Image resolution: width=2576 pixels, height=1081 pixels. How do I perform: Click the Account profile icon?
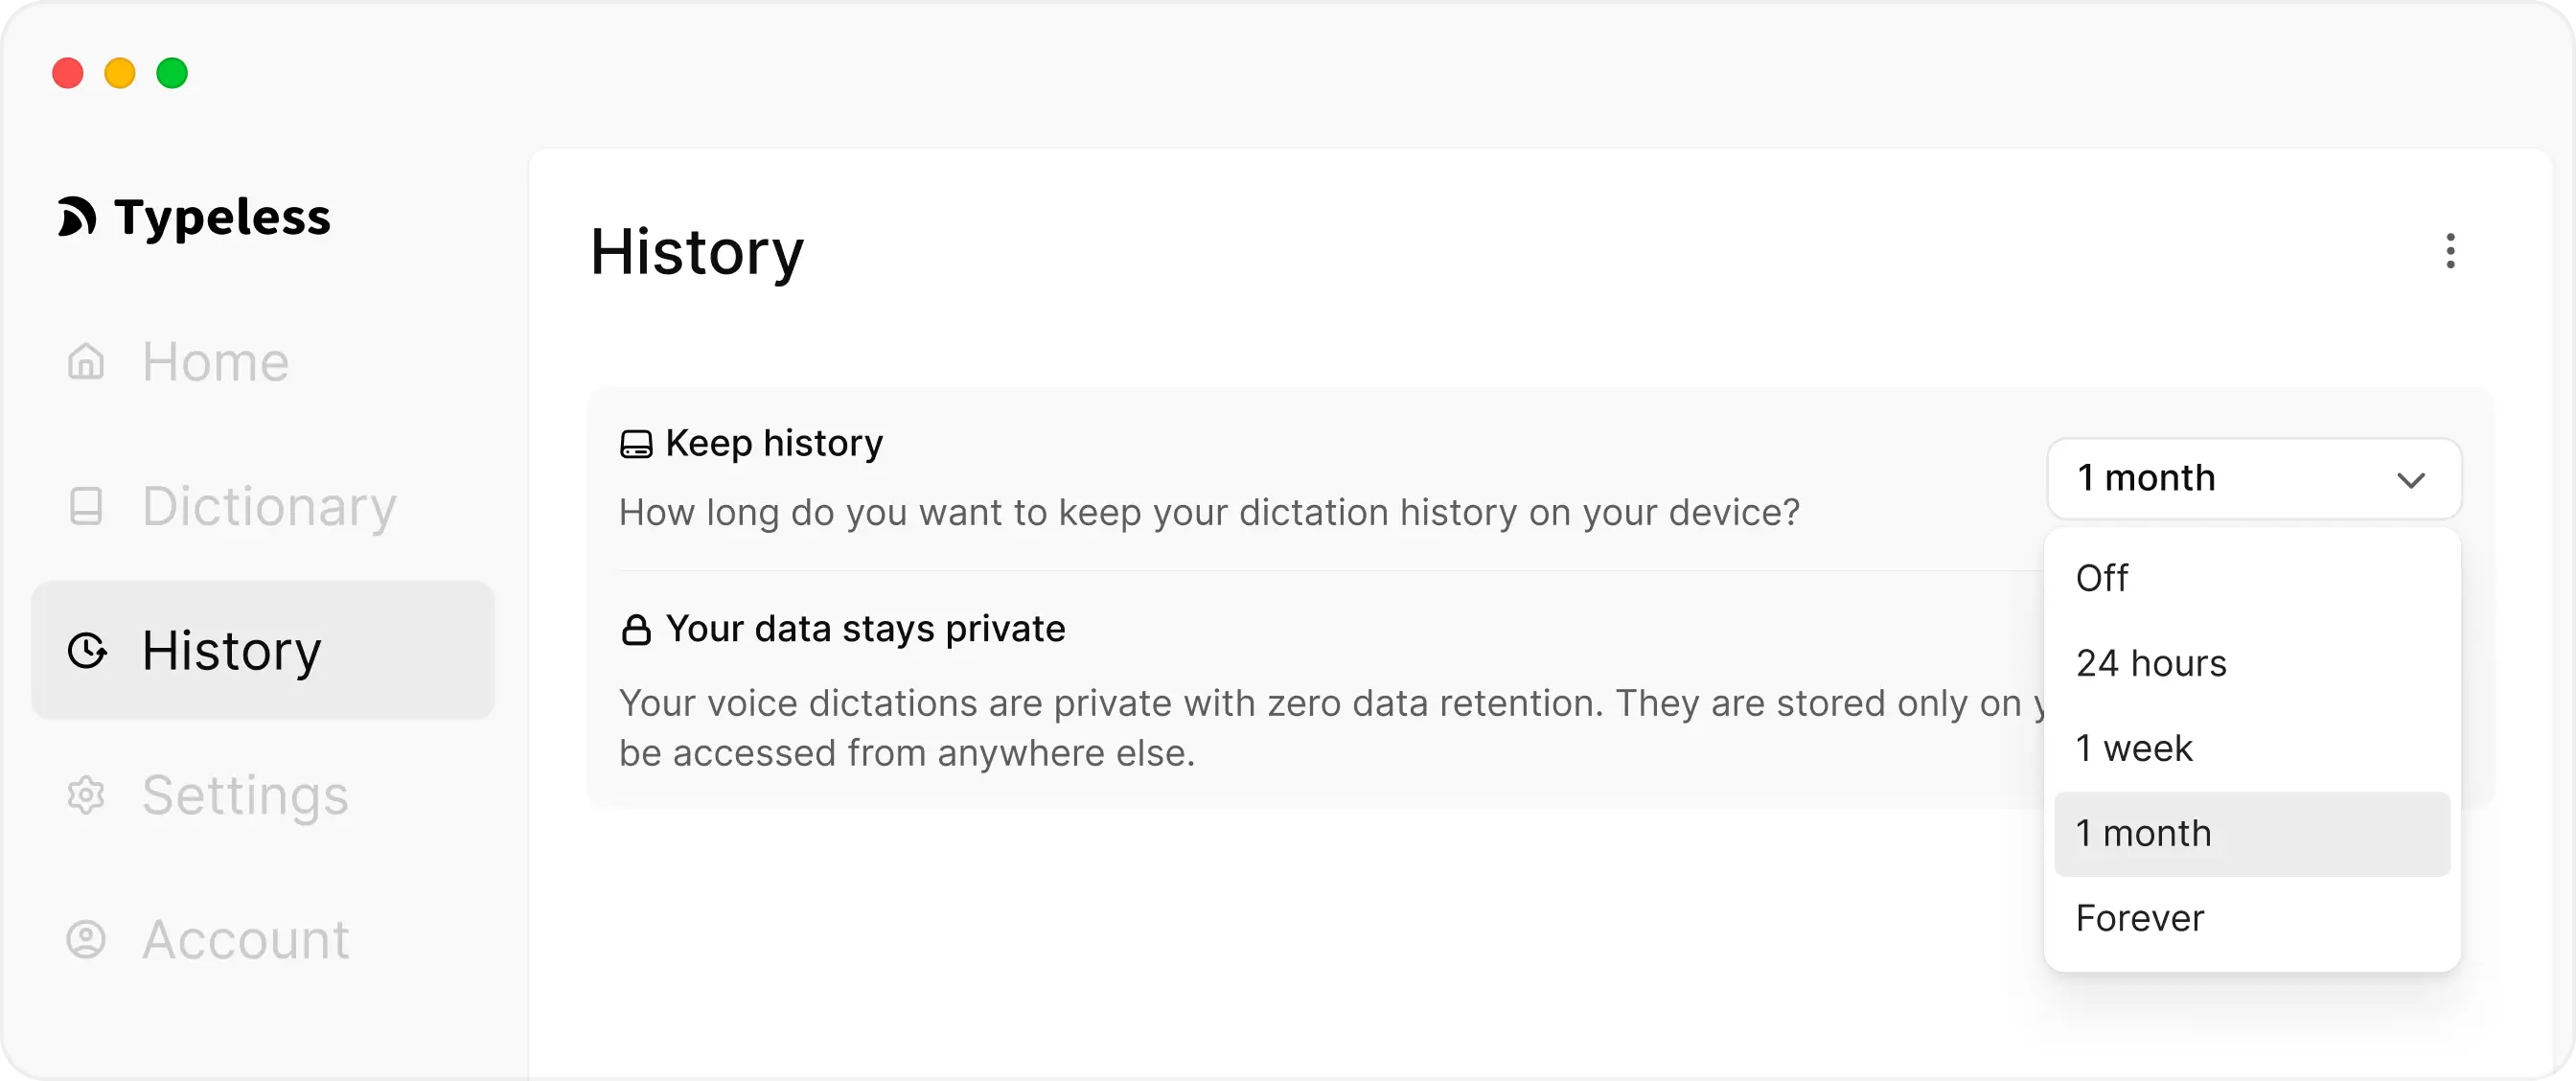point(87,939)
